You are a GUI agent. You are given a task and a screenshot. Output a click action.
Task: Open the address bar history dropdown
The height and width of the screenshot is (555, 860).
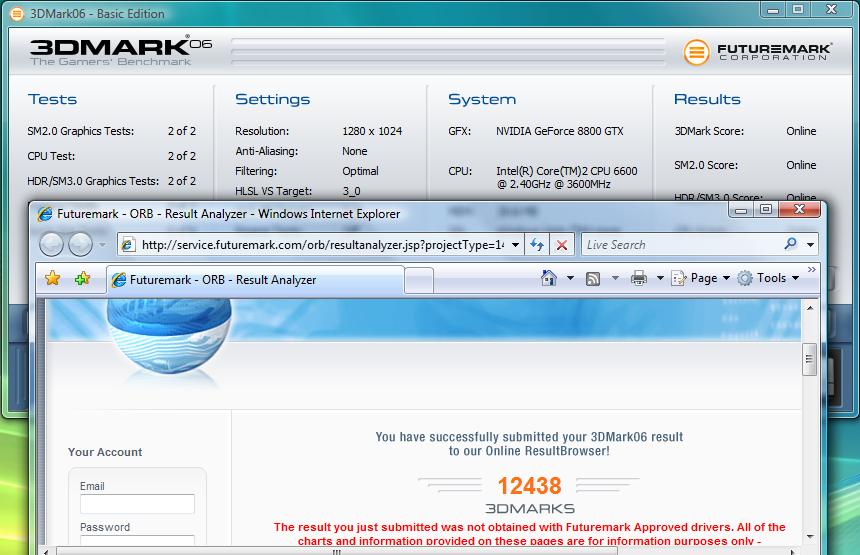click(516, 245)
